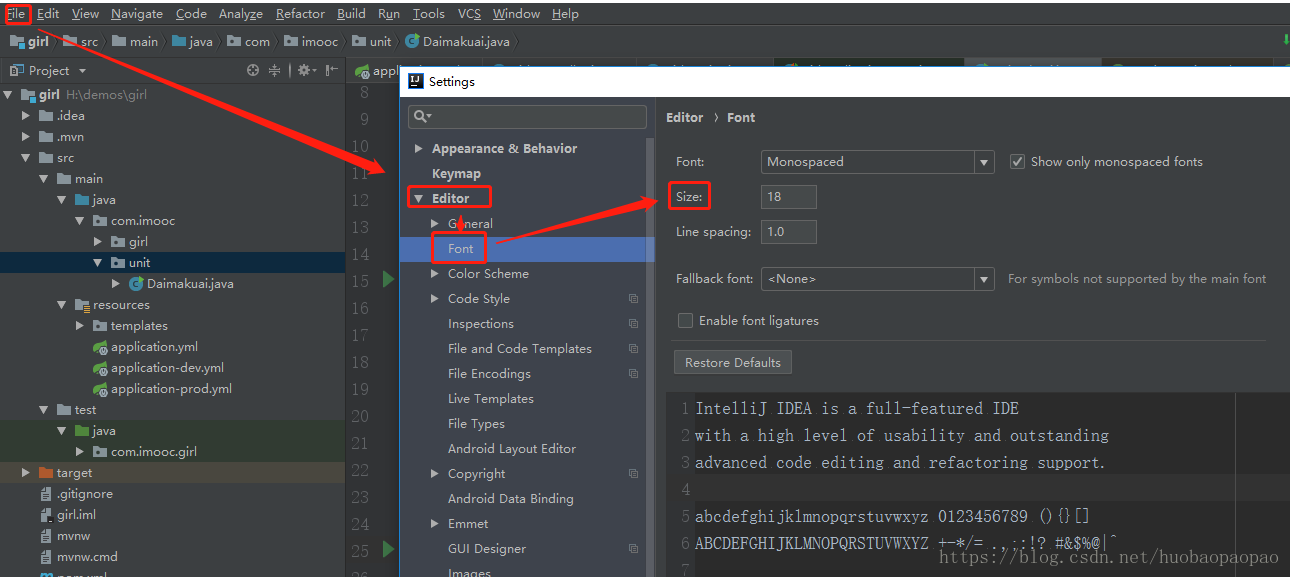Screen dimensions: 1290x577
Task: Click the run gutter arrow at line 15
Action: point(389,279)
